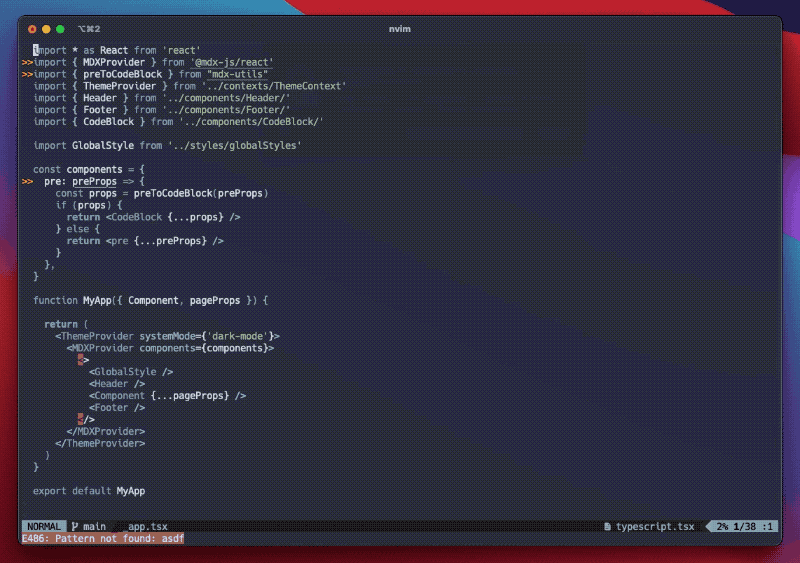Viewport: 800px width, 563px height.
Task: Click the E486 Pattern not found message
Action: tap(103, 538)
